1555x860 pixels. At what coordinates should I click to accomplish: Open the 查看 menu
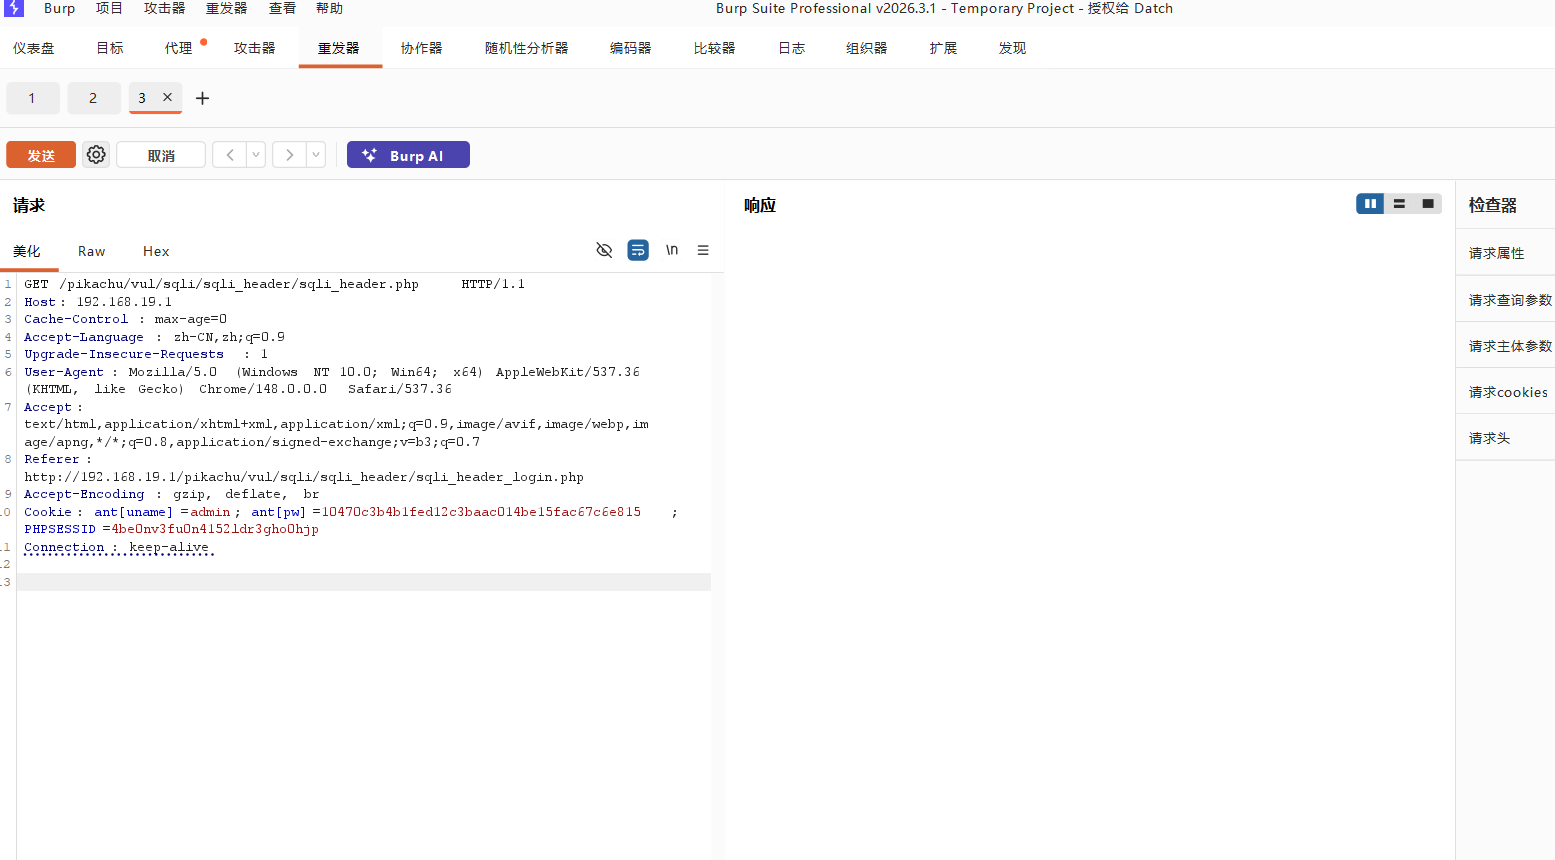pyautogui.click(x=282, y=8)
